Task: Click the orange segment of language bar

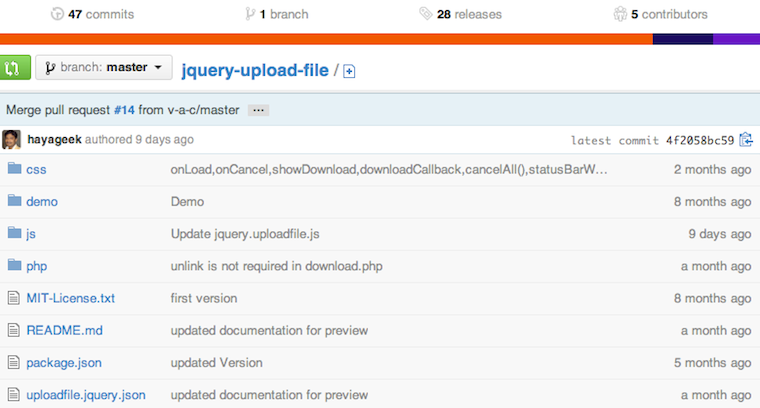Action: [x=326, y=39]
